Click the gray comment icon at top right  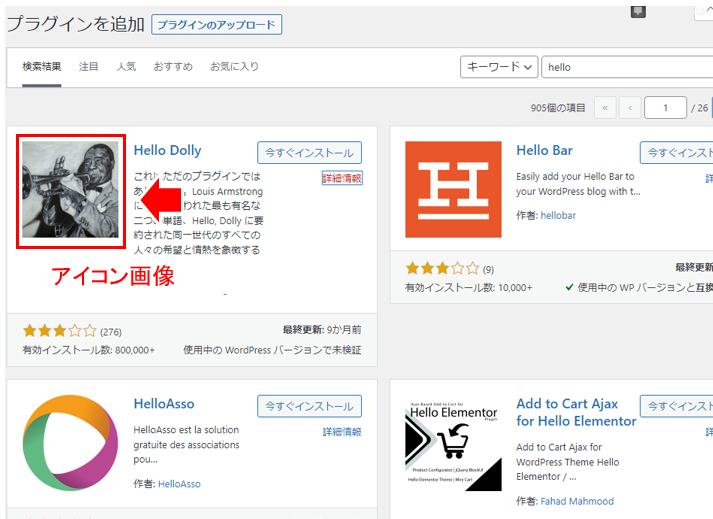[x=638, y=11]
